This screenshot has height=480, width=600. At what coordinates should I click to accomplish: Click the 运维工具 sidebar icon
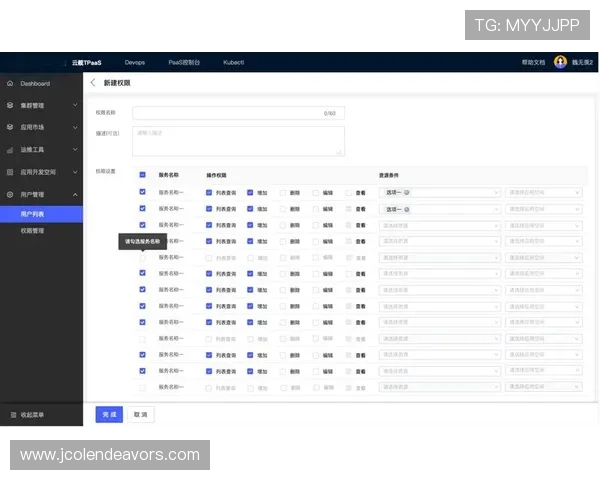coord(10,149)
